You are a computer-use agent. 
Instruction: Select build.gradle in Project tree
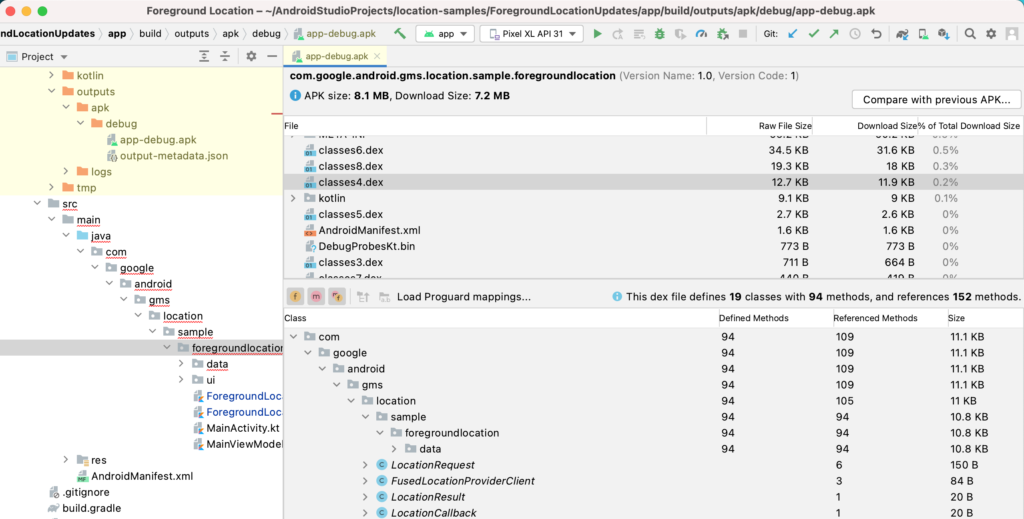click(91, 508)
